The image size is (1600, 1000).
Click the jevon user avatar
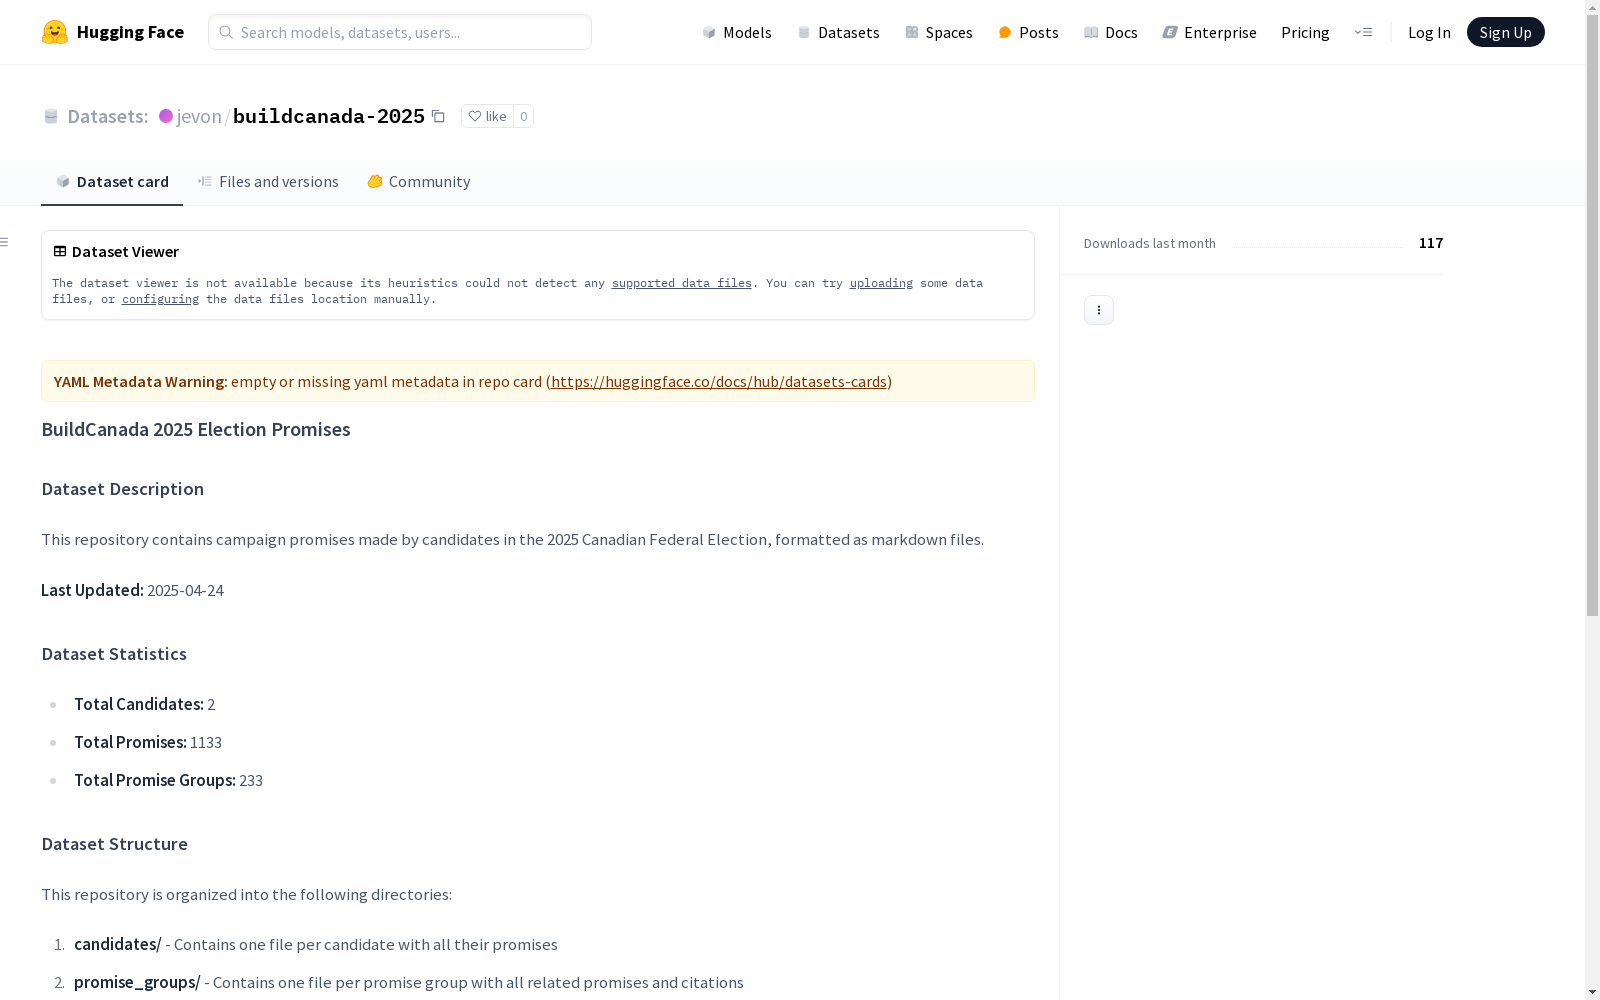click(166, 116)
